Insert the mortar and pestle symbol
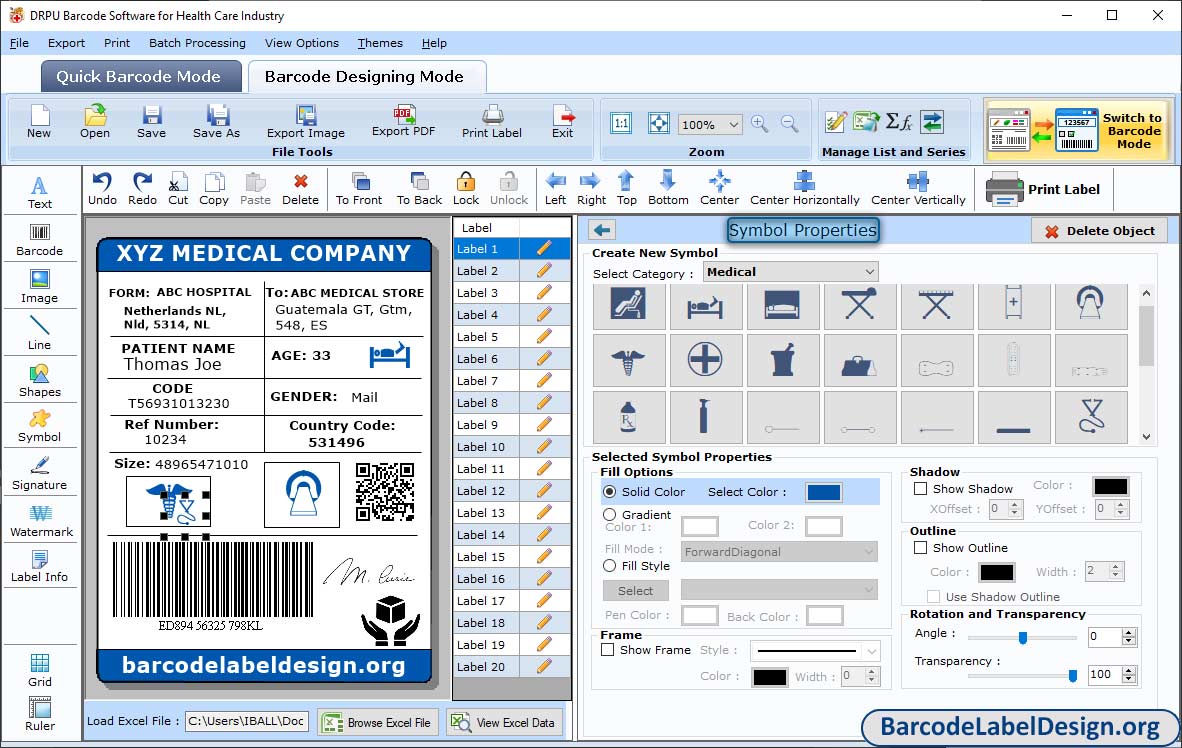 (782, 360)
